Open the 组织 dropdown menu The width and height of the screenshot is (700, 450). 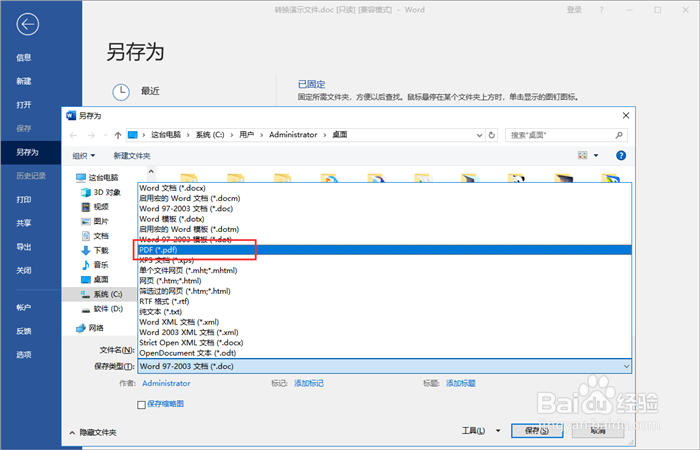click(83, 155)
